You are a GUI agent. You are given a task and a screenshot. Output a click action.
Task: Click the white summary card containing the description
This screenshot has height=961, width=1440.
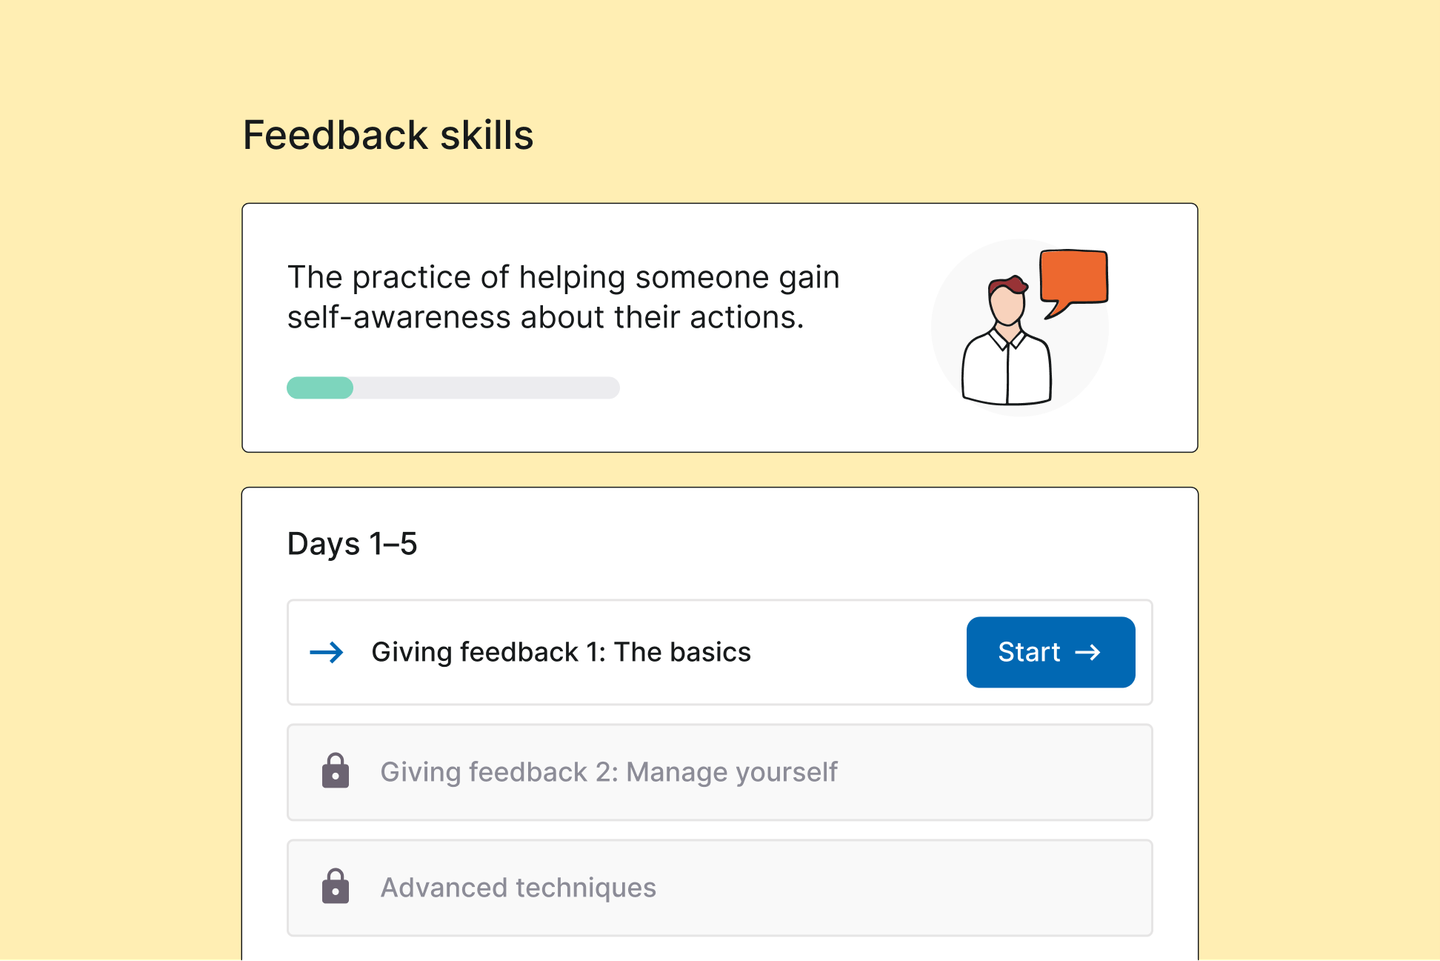(x=720, y=328)
